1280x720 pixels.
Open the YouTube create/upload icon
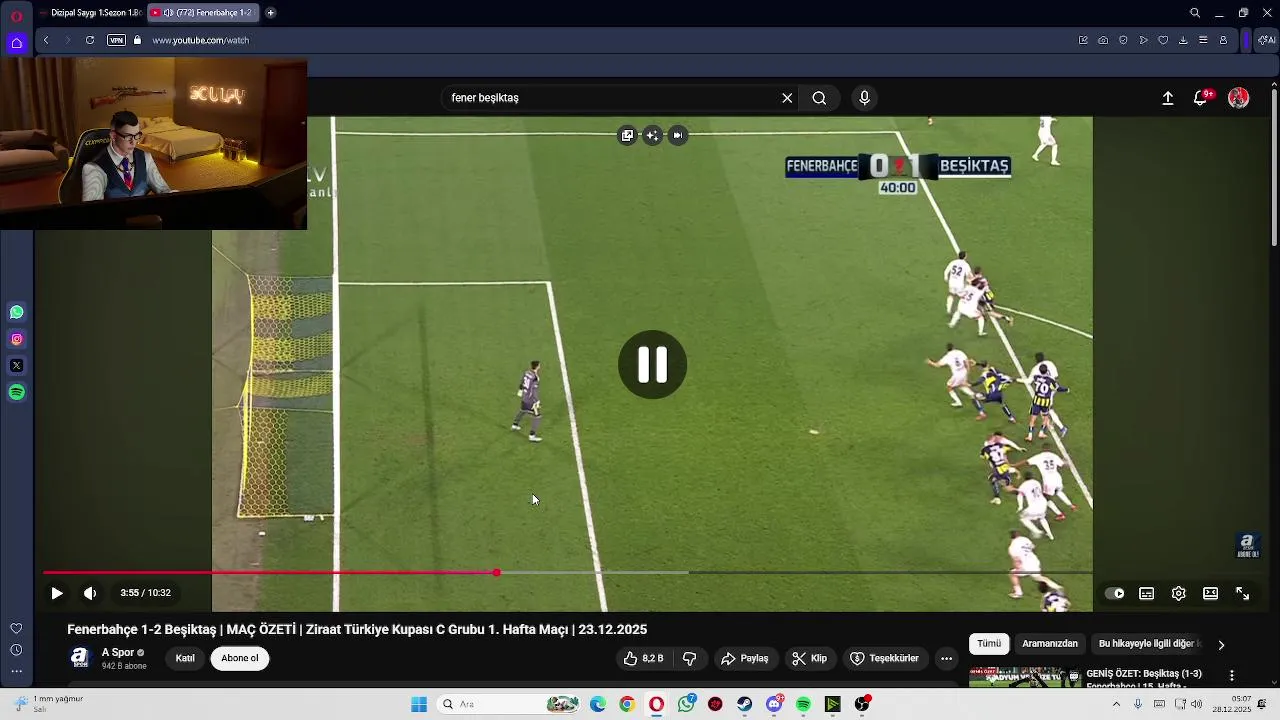point(1167,98)
